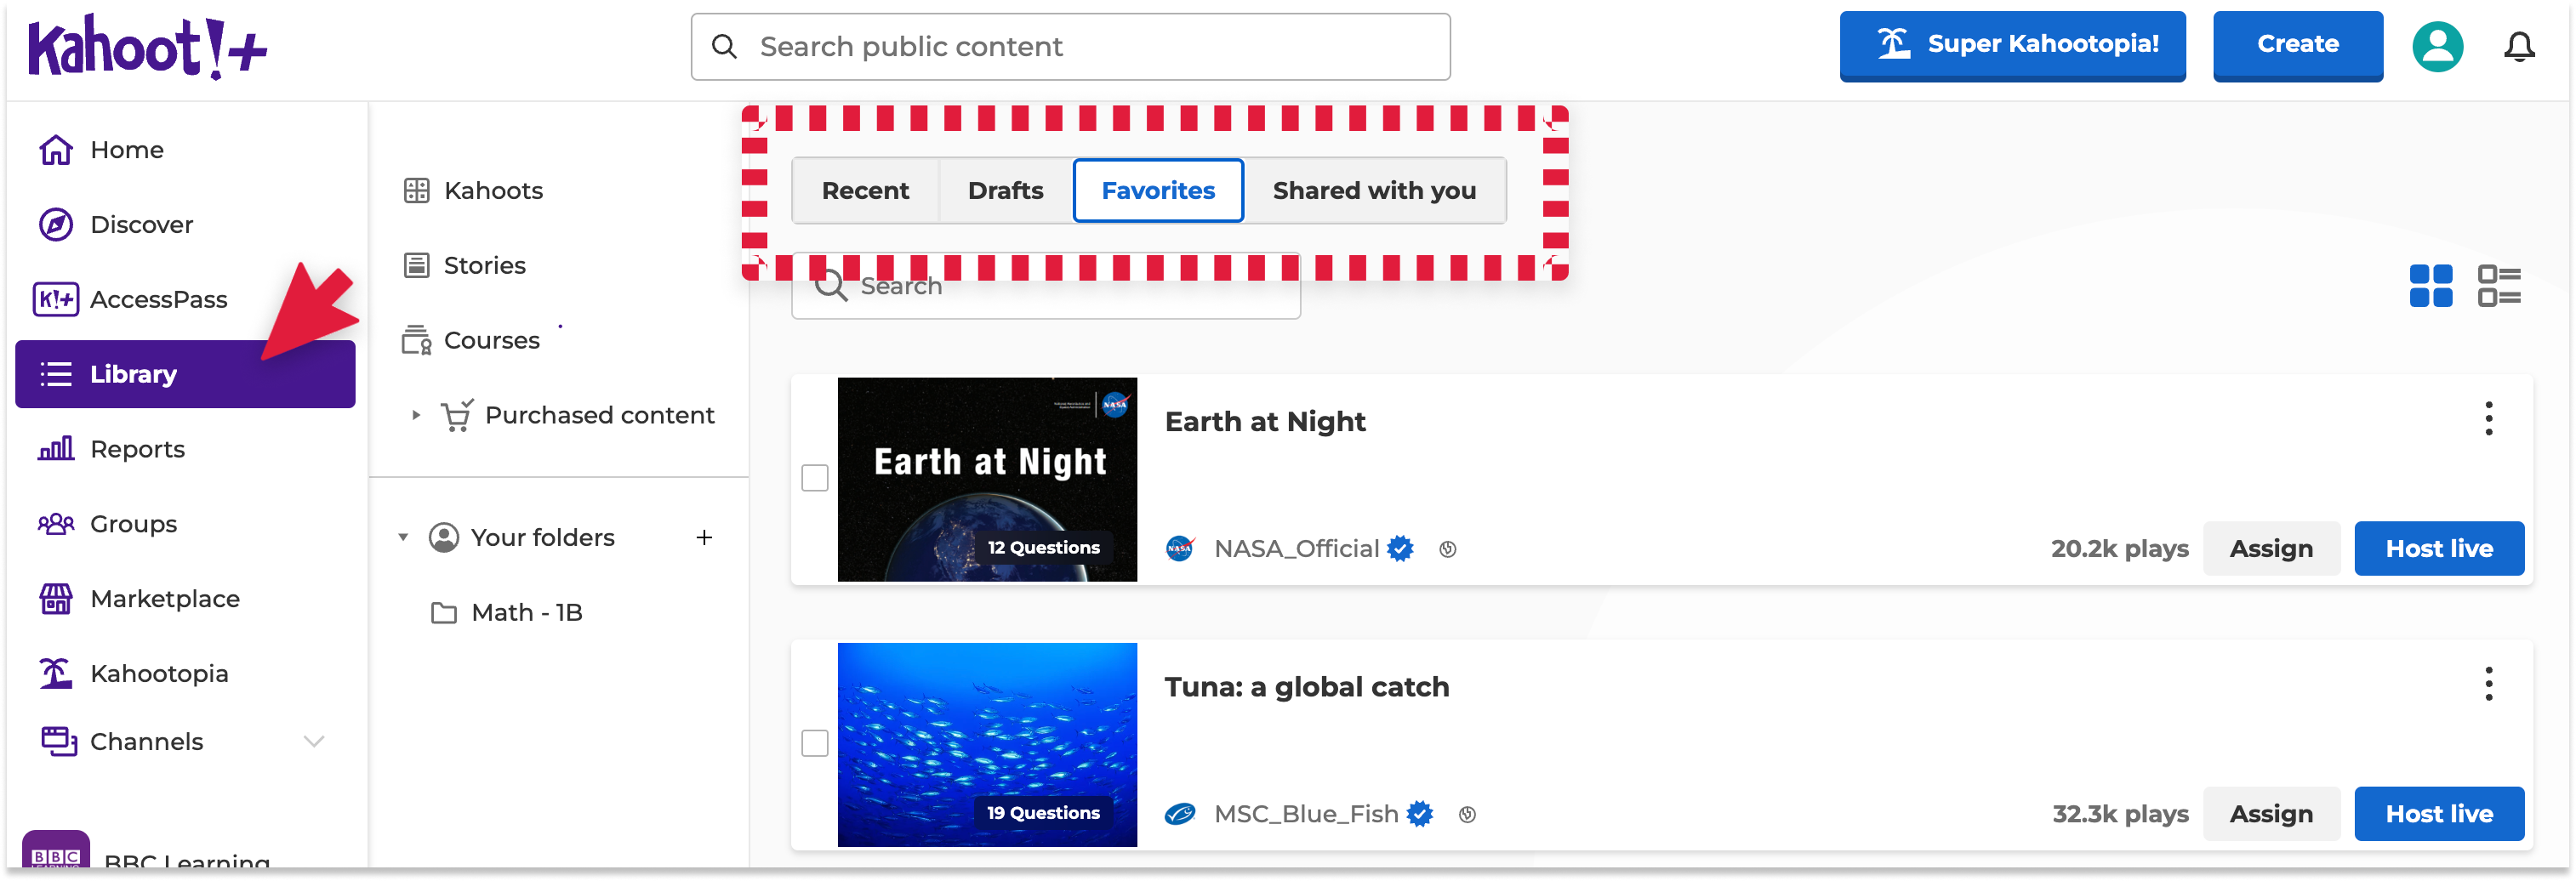Host Earth at Night live
Viewport: 2576px width, 881px height.
pyautogui.click(x=2438, y=548)
